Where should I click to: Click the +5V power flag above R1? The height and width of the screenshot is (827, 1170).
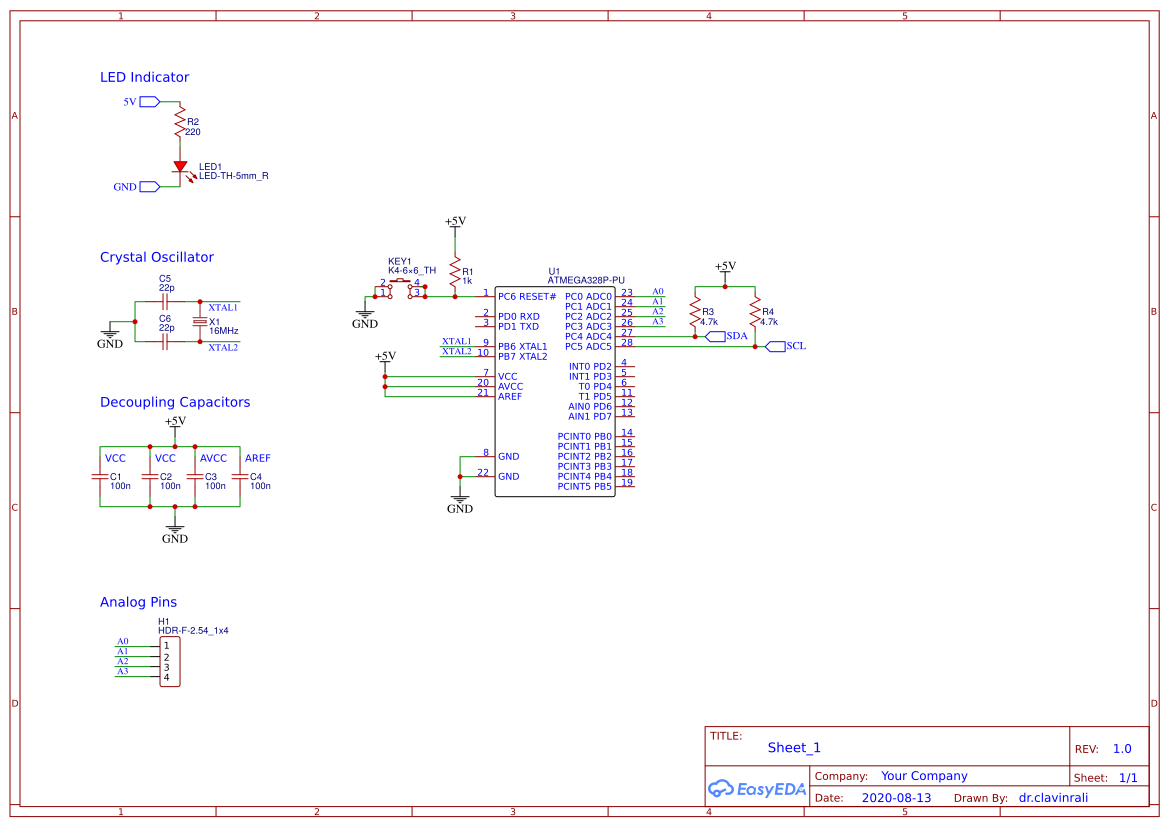tap(457, 224)
